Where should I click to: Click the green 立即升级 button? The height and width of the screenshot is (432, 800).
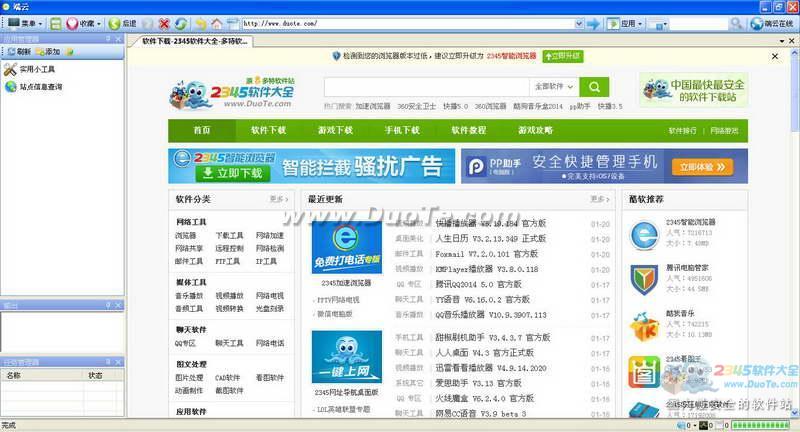click(563, 56)
